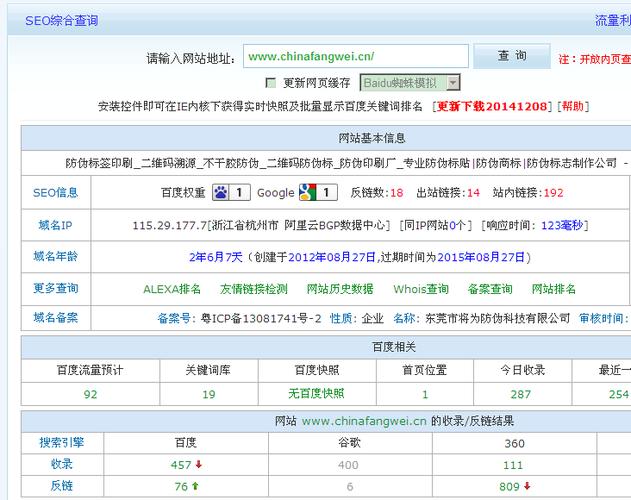Click the website address input field
Screen dimensions: 631x500
coord(356,56)
